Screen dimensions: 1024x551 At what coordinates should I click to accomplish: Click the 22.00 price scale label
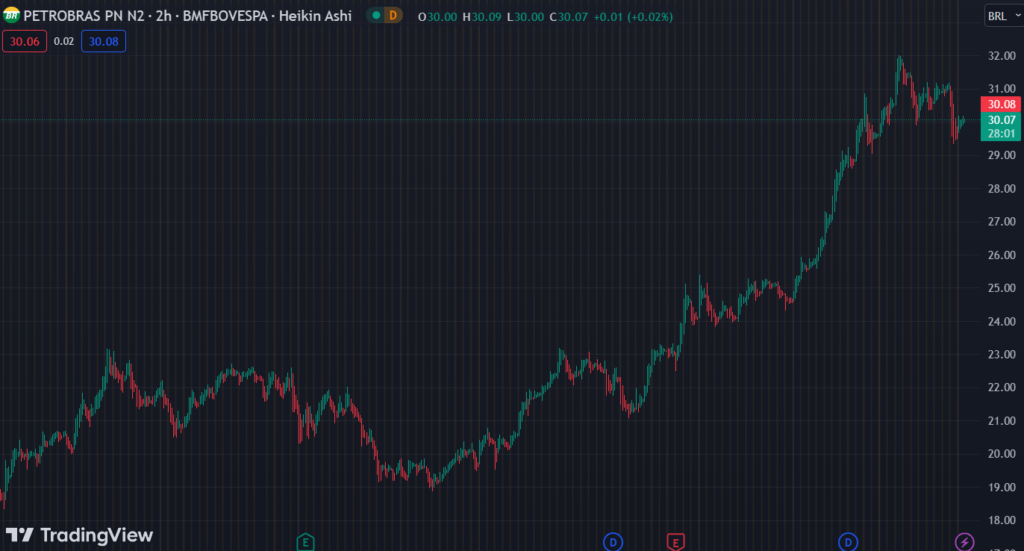click(1002, 387)
